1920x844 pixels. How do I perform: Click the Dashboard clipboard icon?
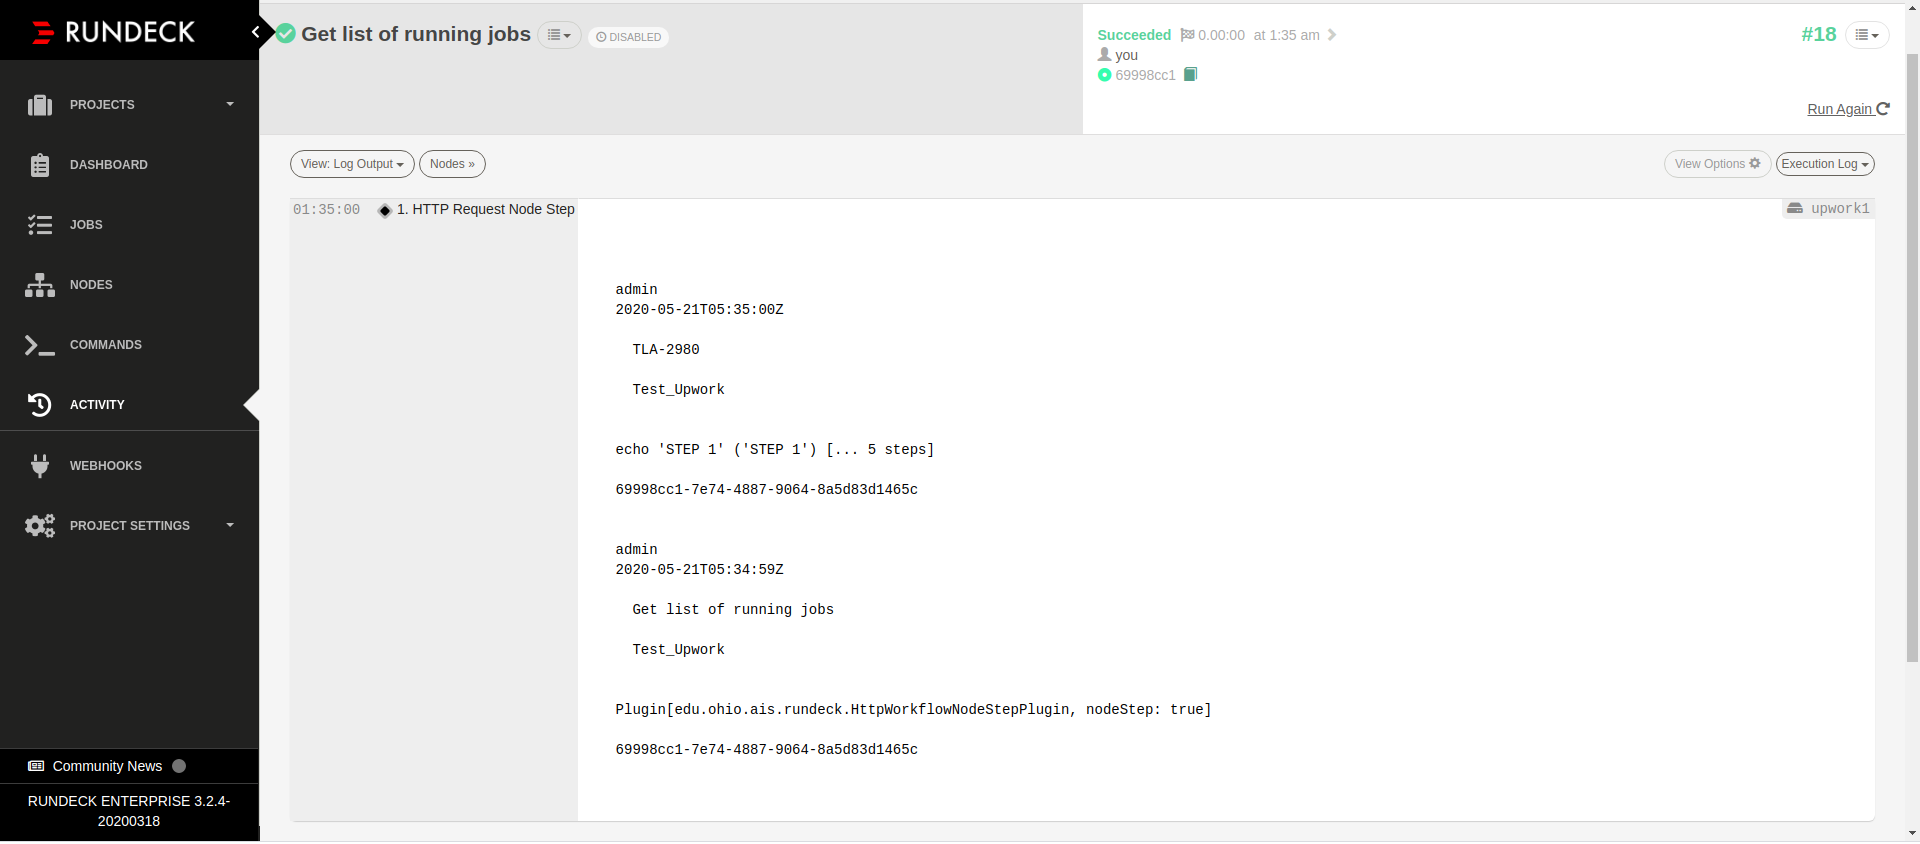tap(40, 165)
